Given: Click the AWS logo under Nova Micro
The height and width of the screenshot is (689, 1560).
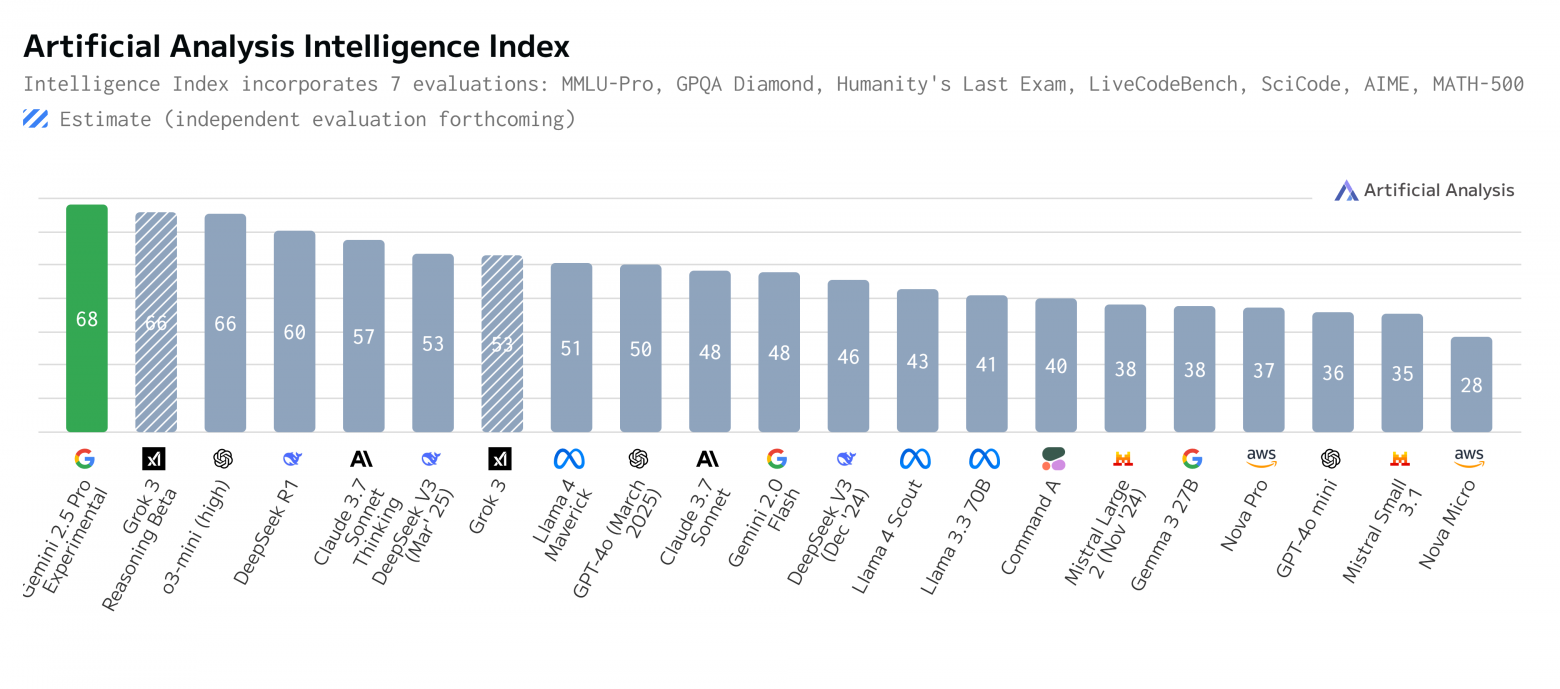Looking at the screenshot, I should (x=1469, y=458).
